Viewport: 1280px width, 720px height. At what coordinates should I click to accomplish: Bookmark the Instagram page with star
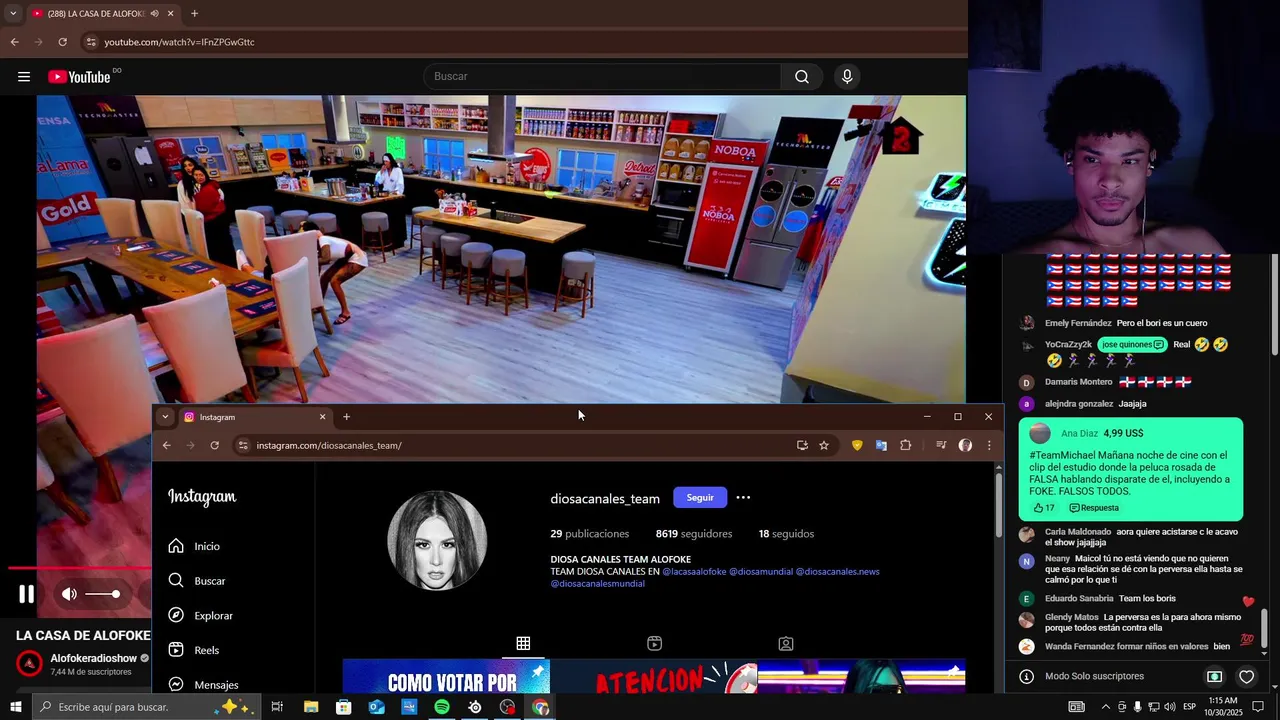point(824,445)
